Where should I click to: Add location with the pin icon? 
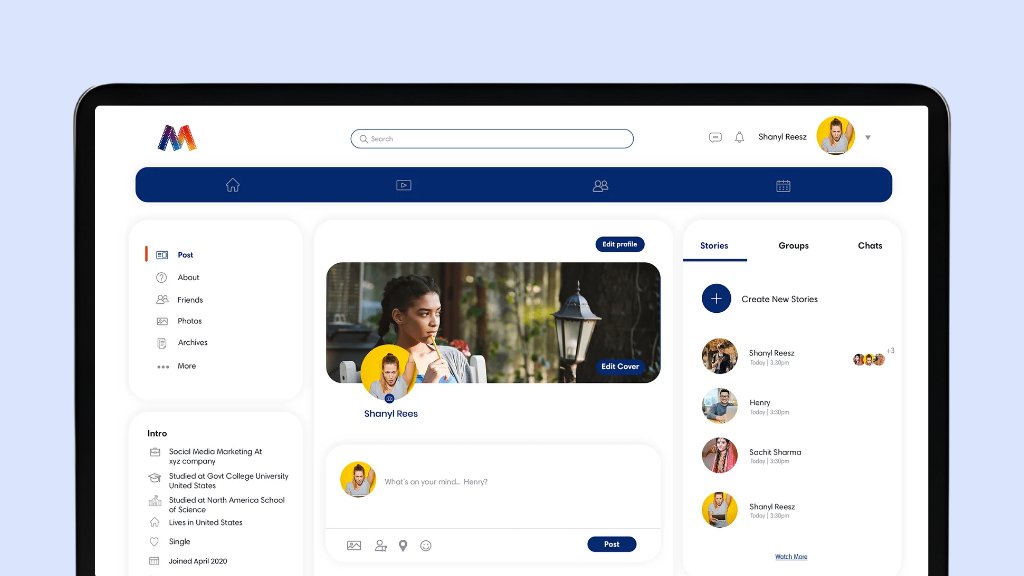point(403,545)
